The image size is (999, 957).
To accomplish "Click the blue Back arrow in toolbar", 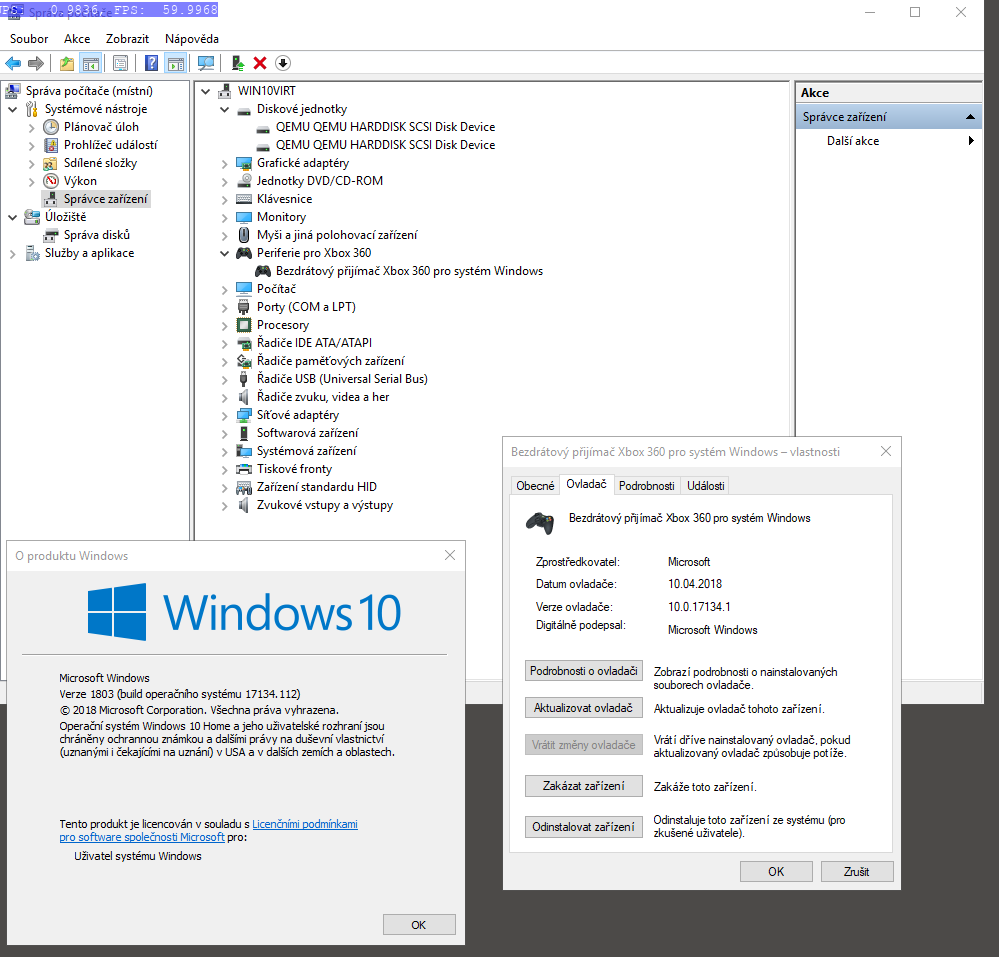I will click(13, 63).
